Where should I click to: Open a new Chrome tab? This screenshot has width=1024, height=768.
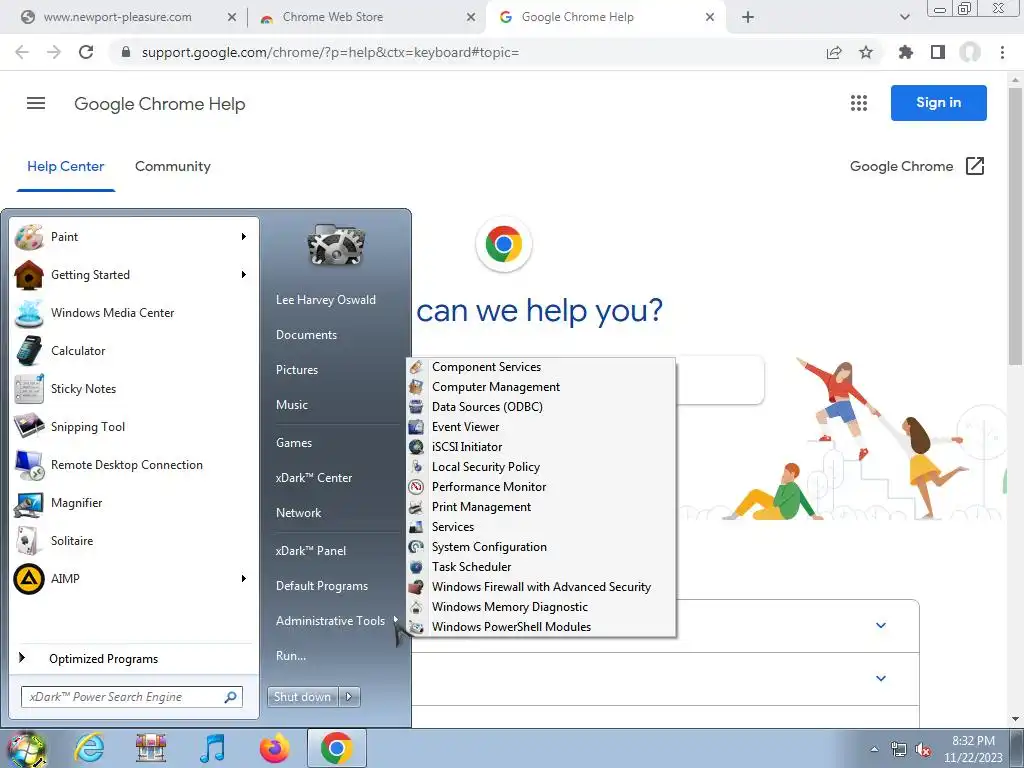click(748, 17)
